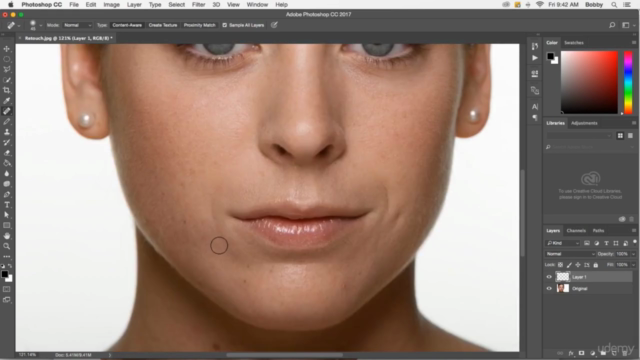Select the Horizontal Type tool
Image resolution: width=640 pixels, height=360 pixels.
point(7,205)
